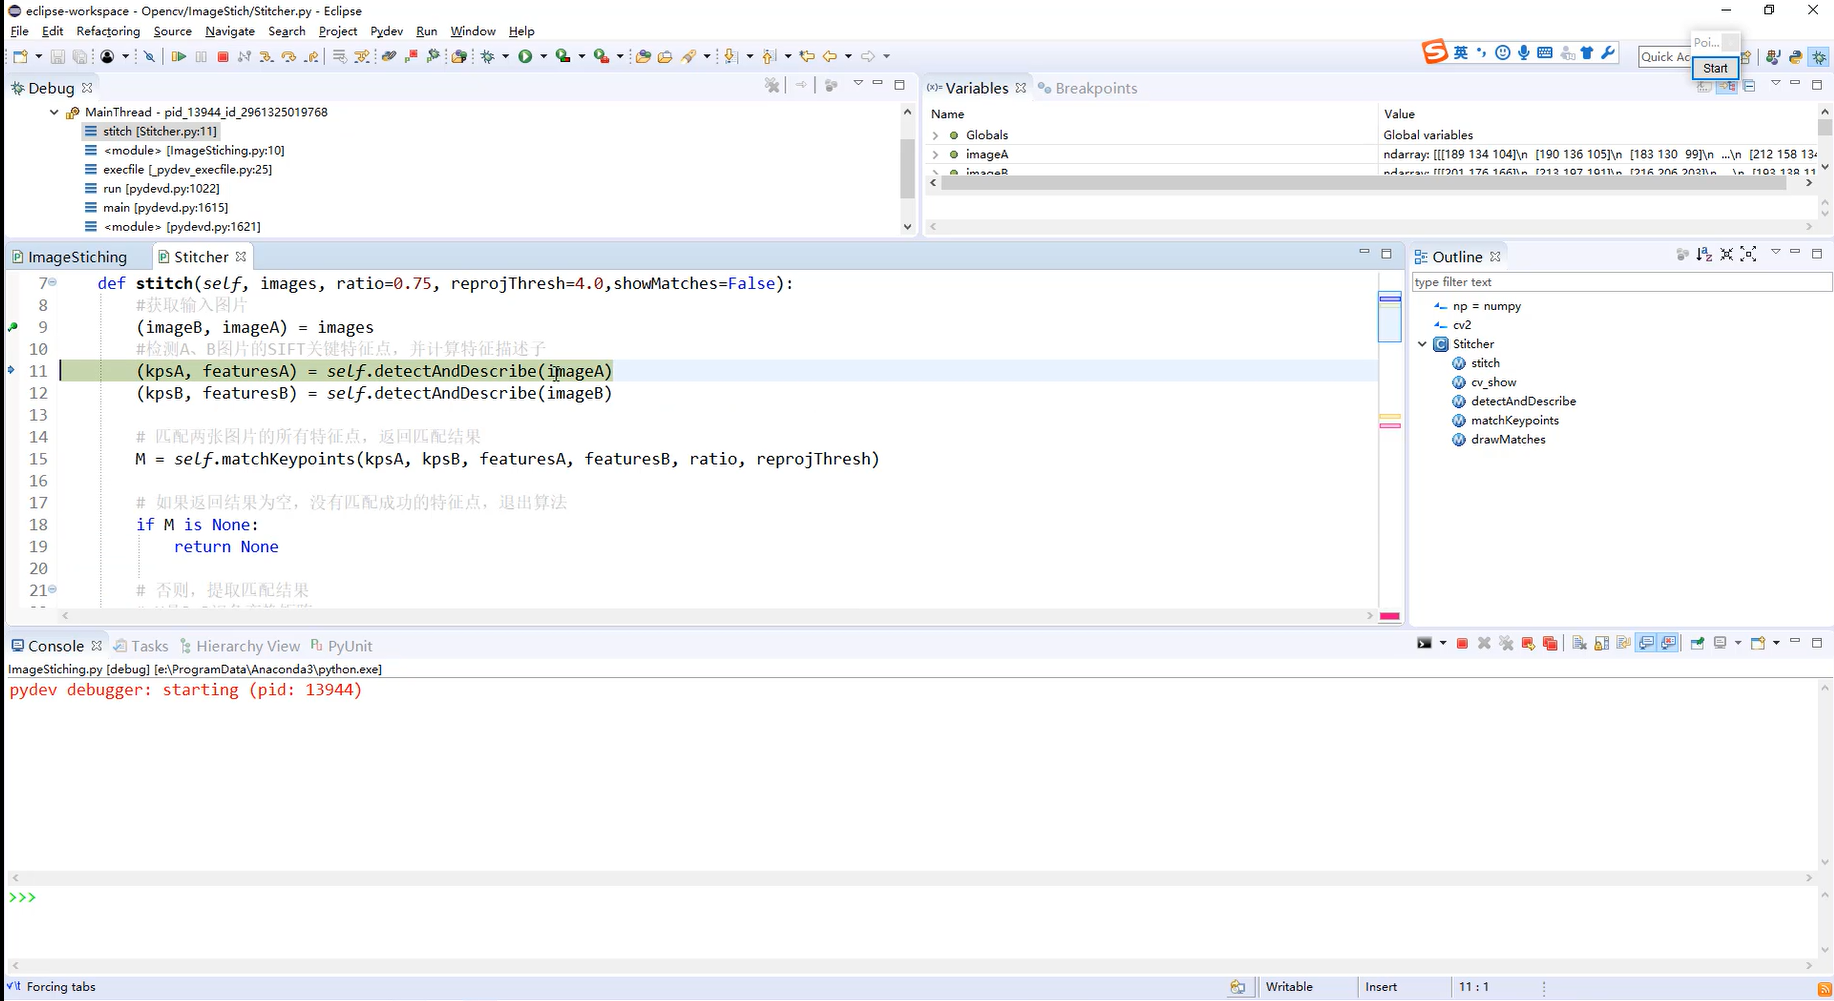Collapse the MainThread tree node
1834x1001 pixels.
coord(54,112)
